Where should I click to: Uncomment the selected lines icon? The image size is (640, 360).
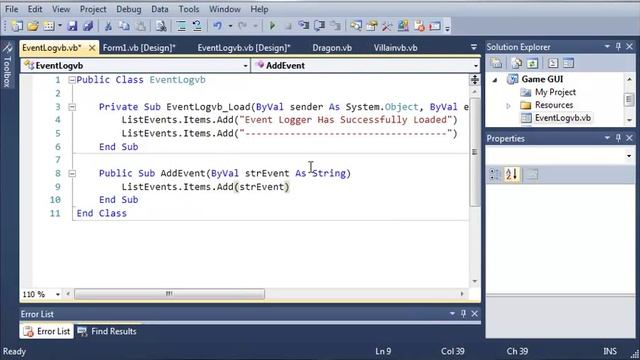point(197,26)
